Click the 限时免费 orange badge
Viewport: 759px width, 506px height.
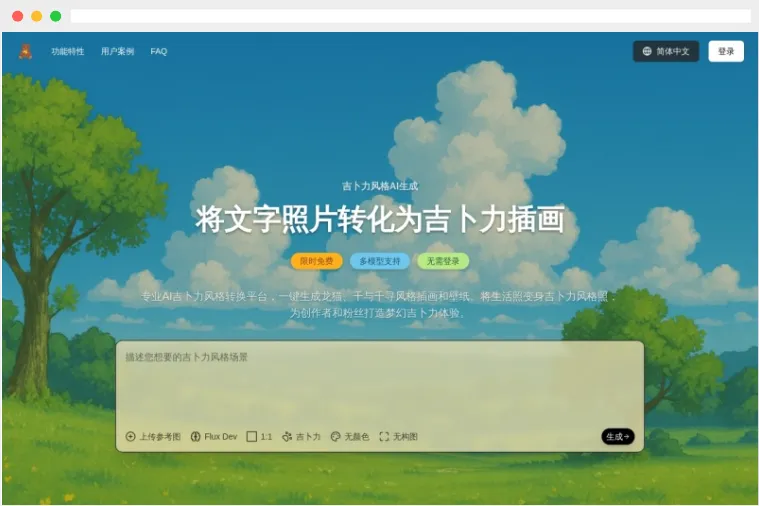(316, 261)
